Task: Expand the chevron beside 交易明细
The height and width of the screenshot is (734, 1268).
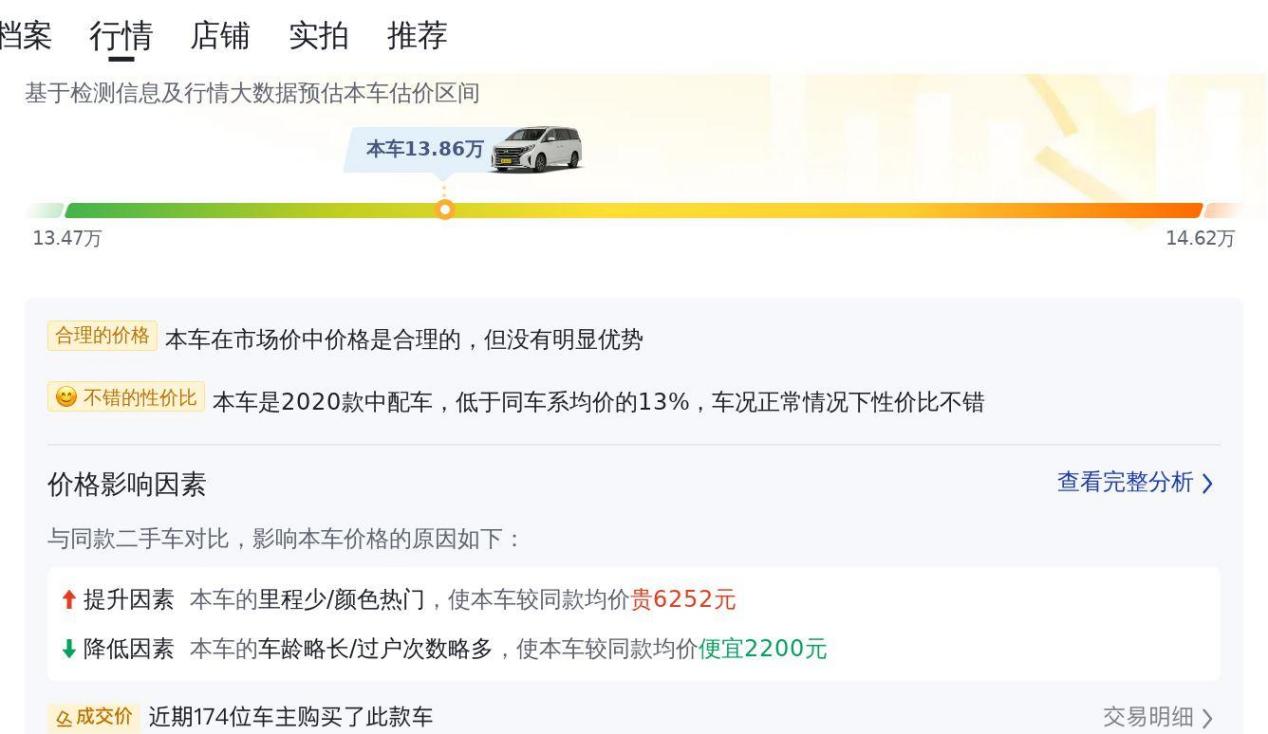Action: 1207,718
